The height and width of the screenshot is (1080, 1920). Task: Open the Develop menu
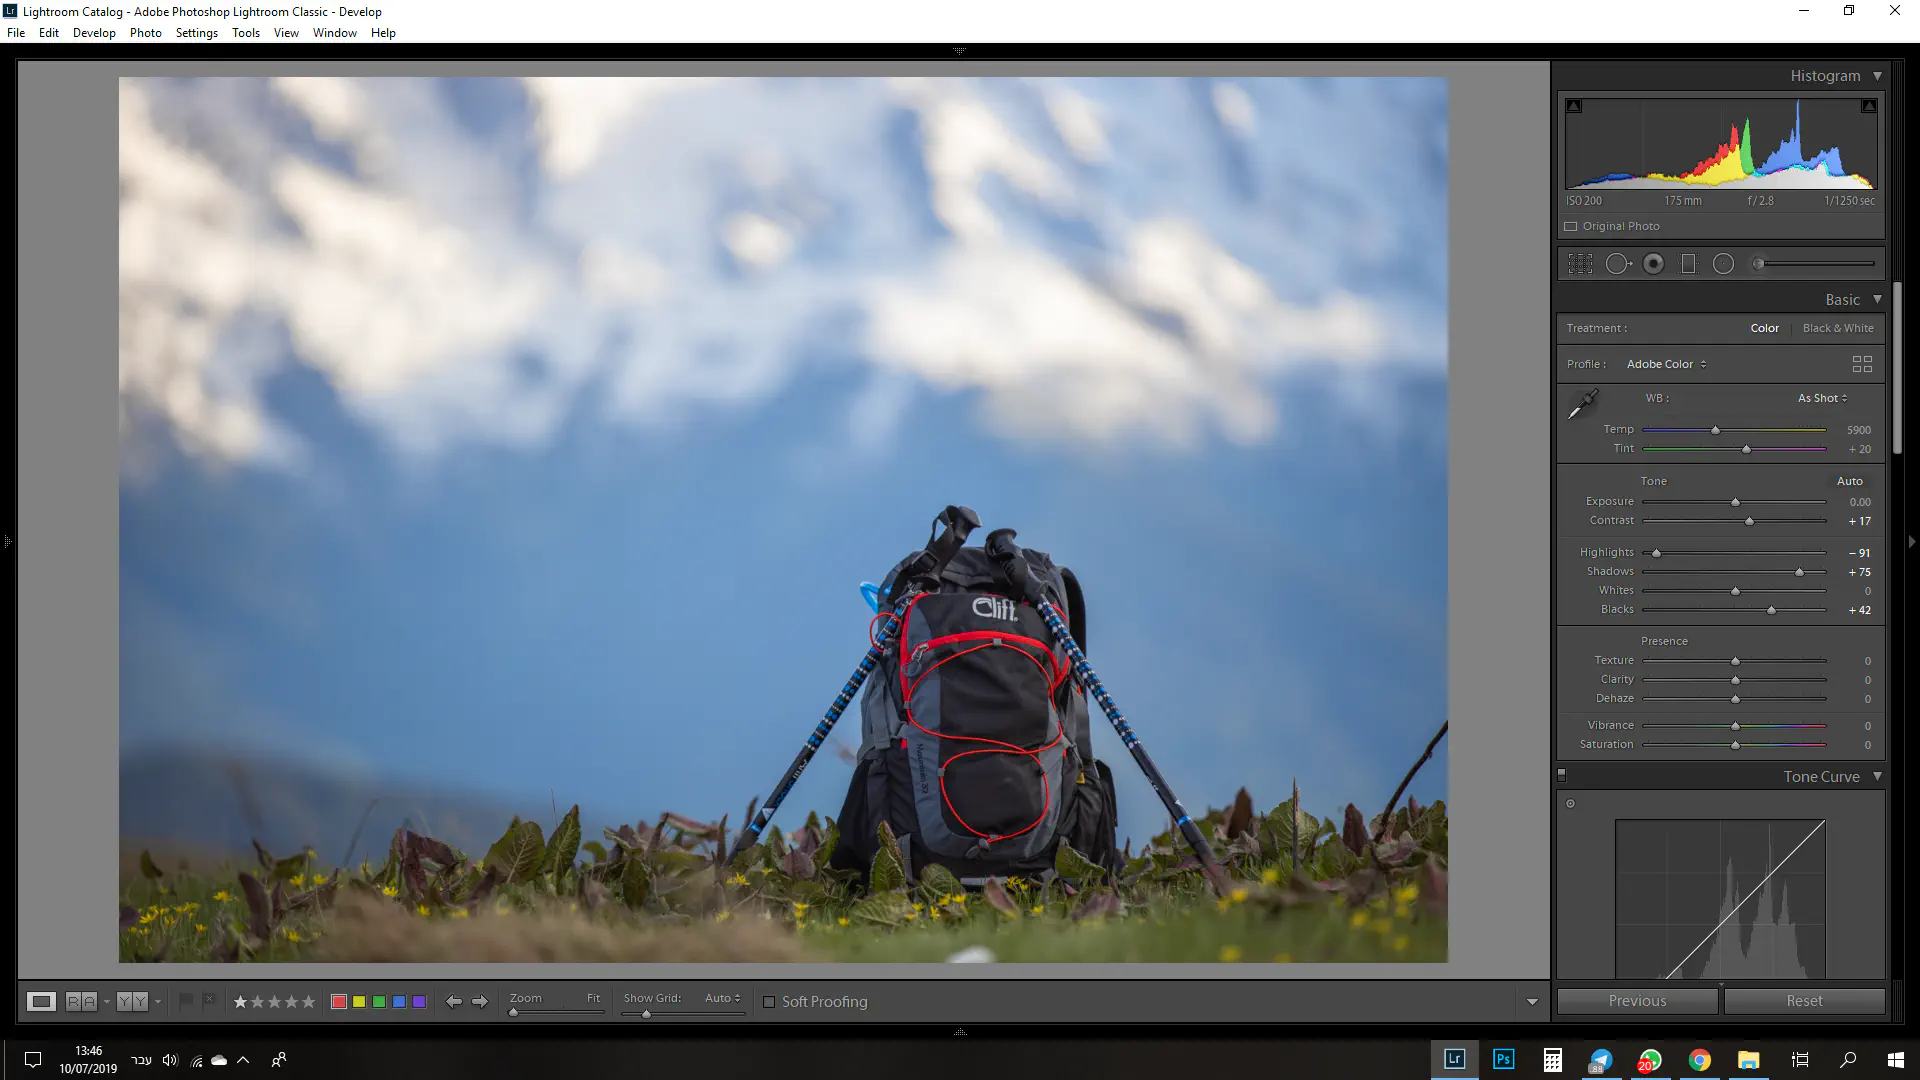tap(94, 33)
